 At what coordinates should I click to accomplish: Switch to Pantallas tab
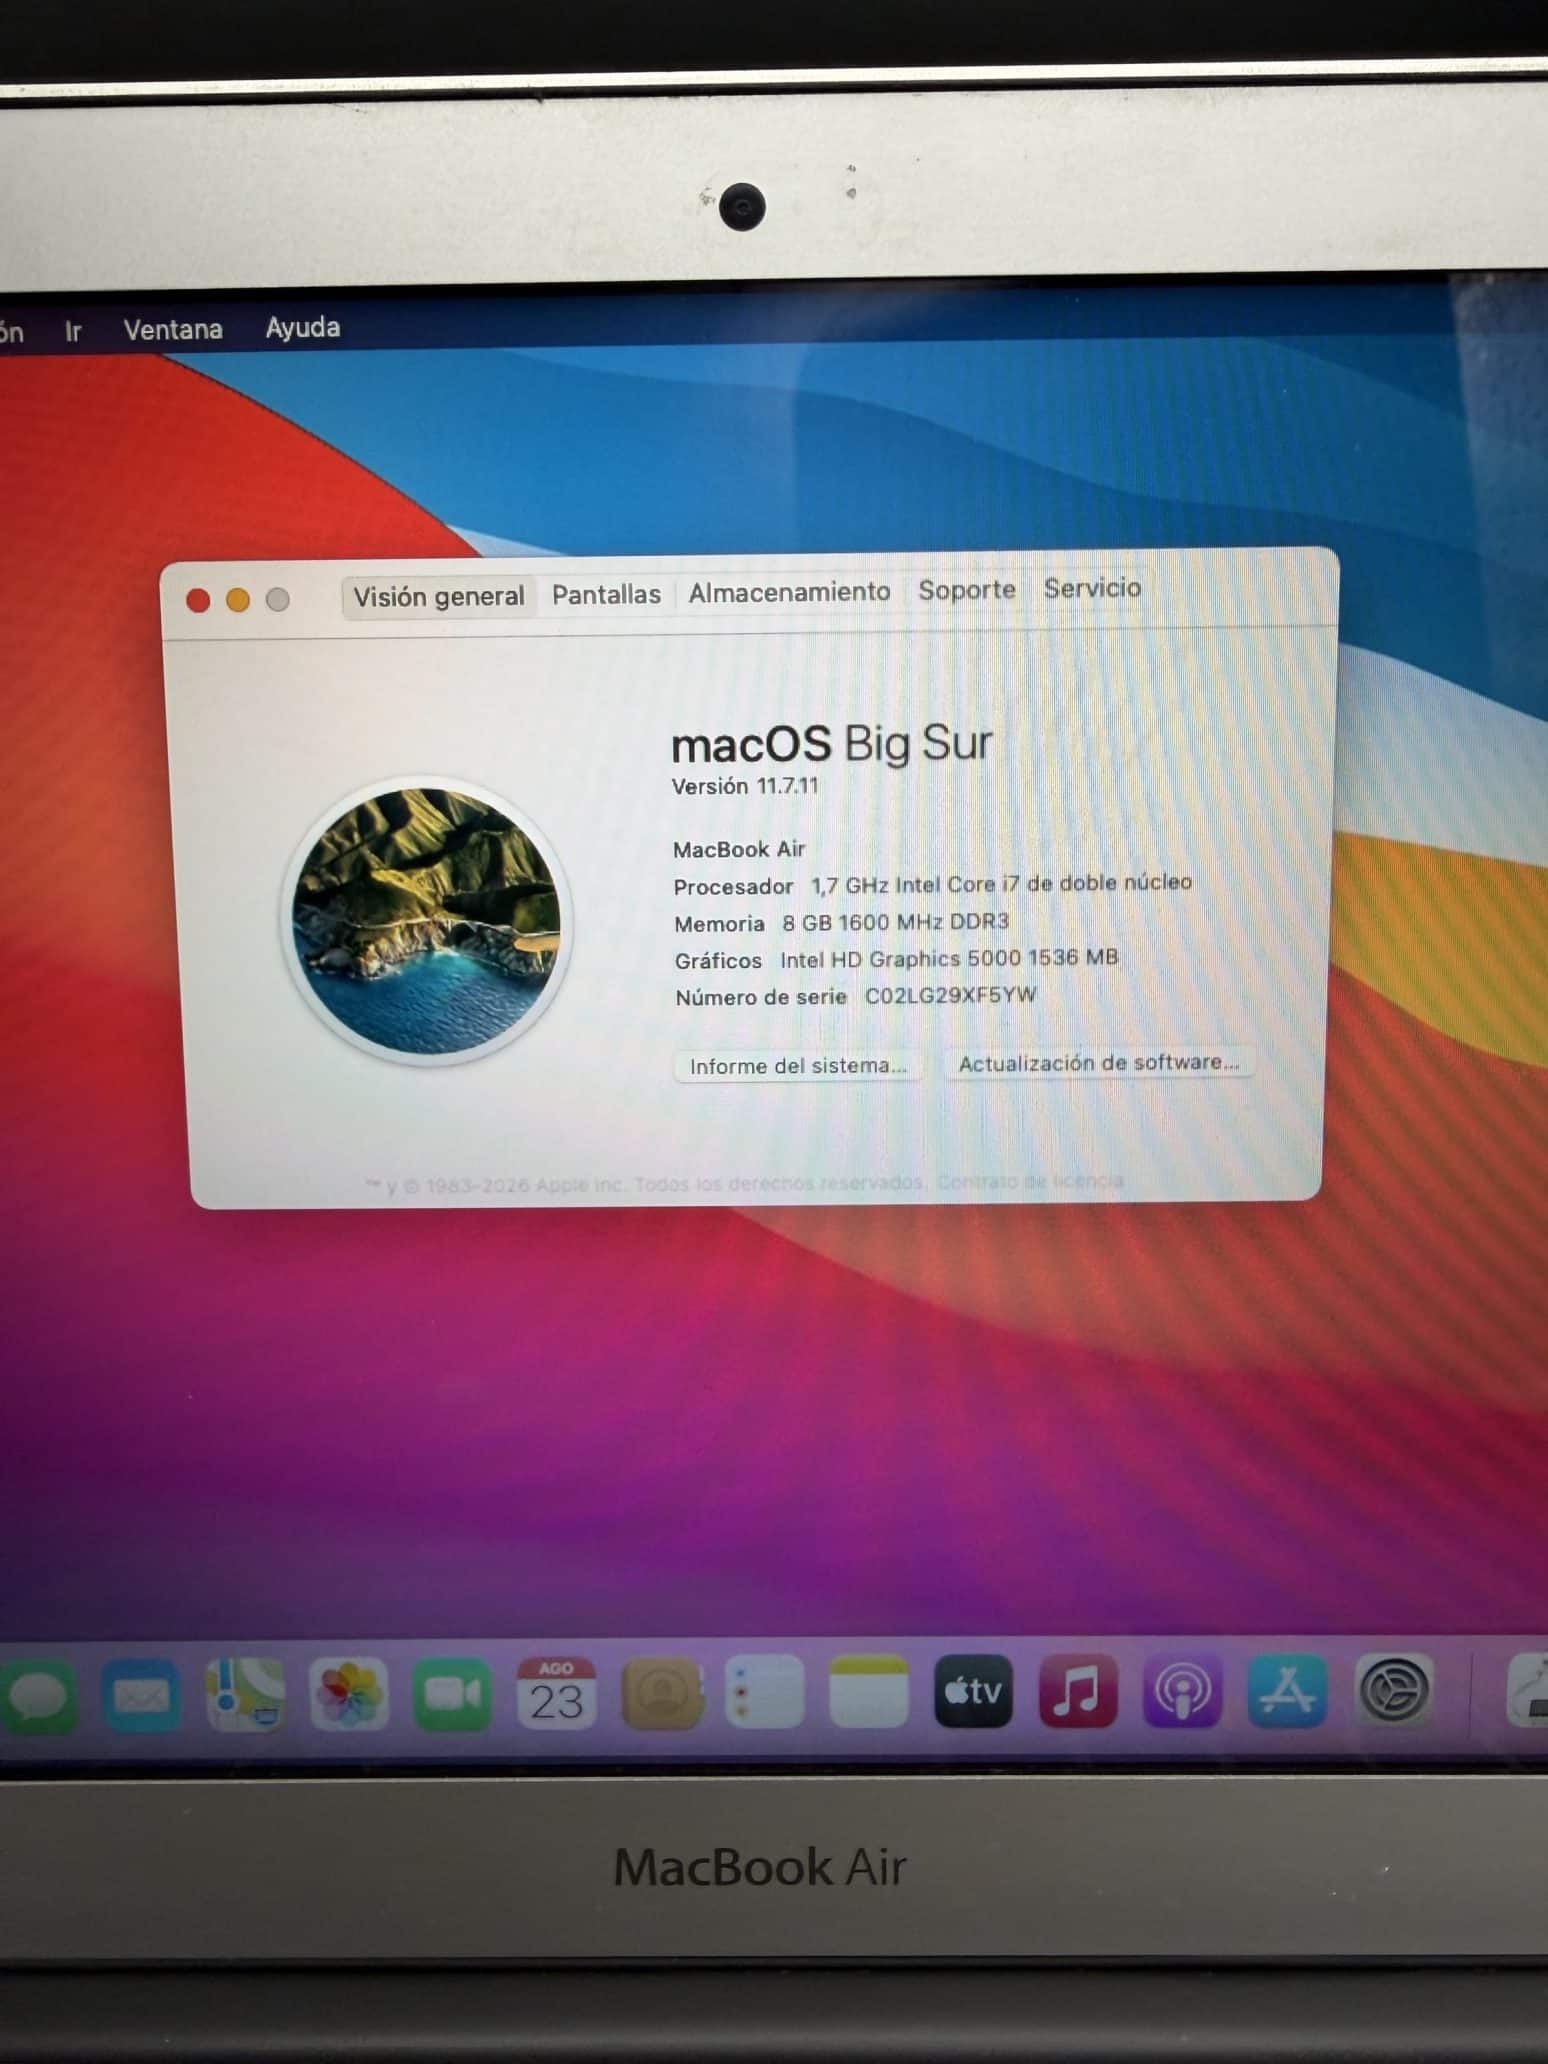pos(606,595)
